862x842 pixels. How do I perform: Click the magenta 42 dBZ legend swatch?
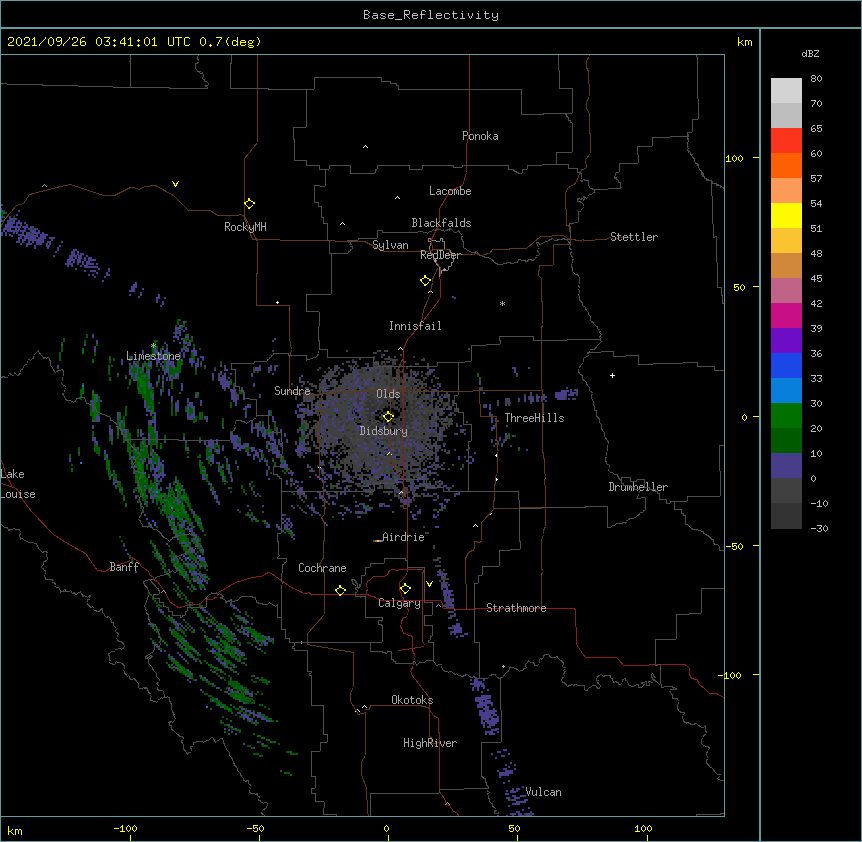click(x=786, y=315)
